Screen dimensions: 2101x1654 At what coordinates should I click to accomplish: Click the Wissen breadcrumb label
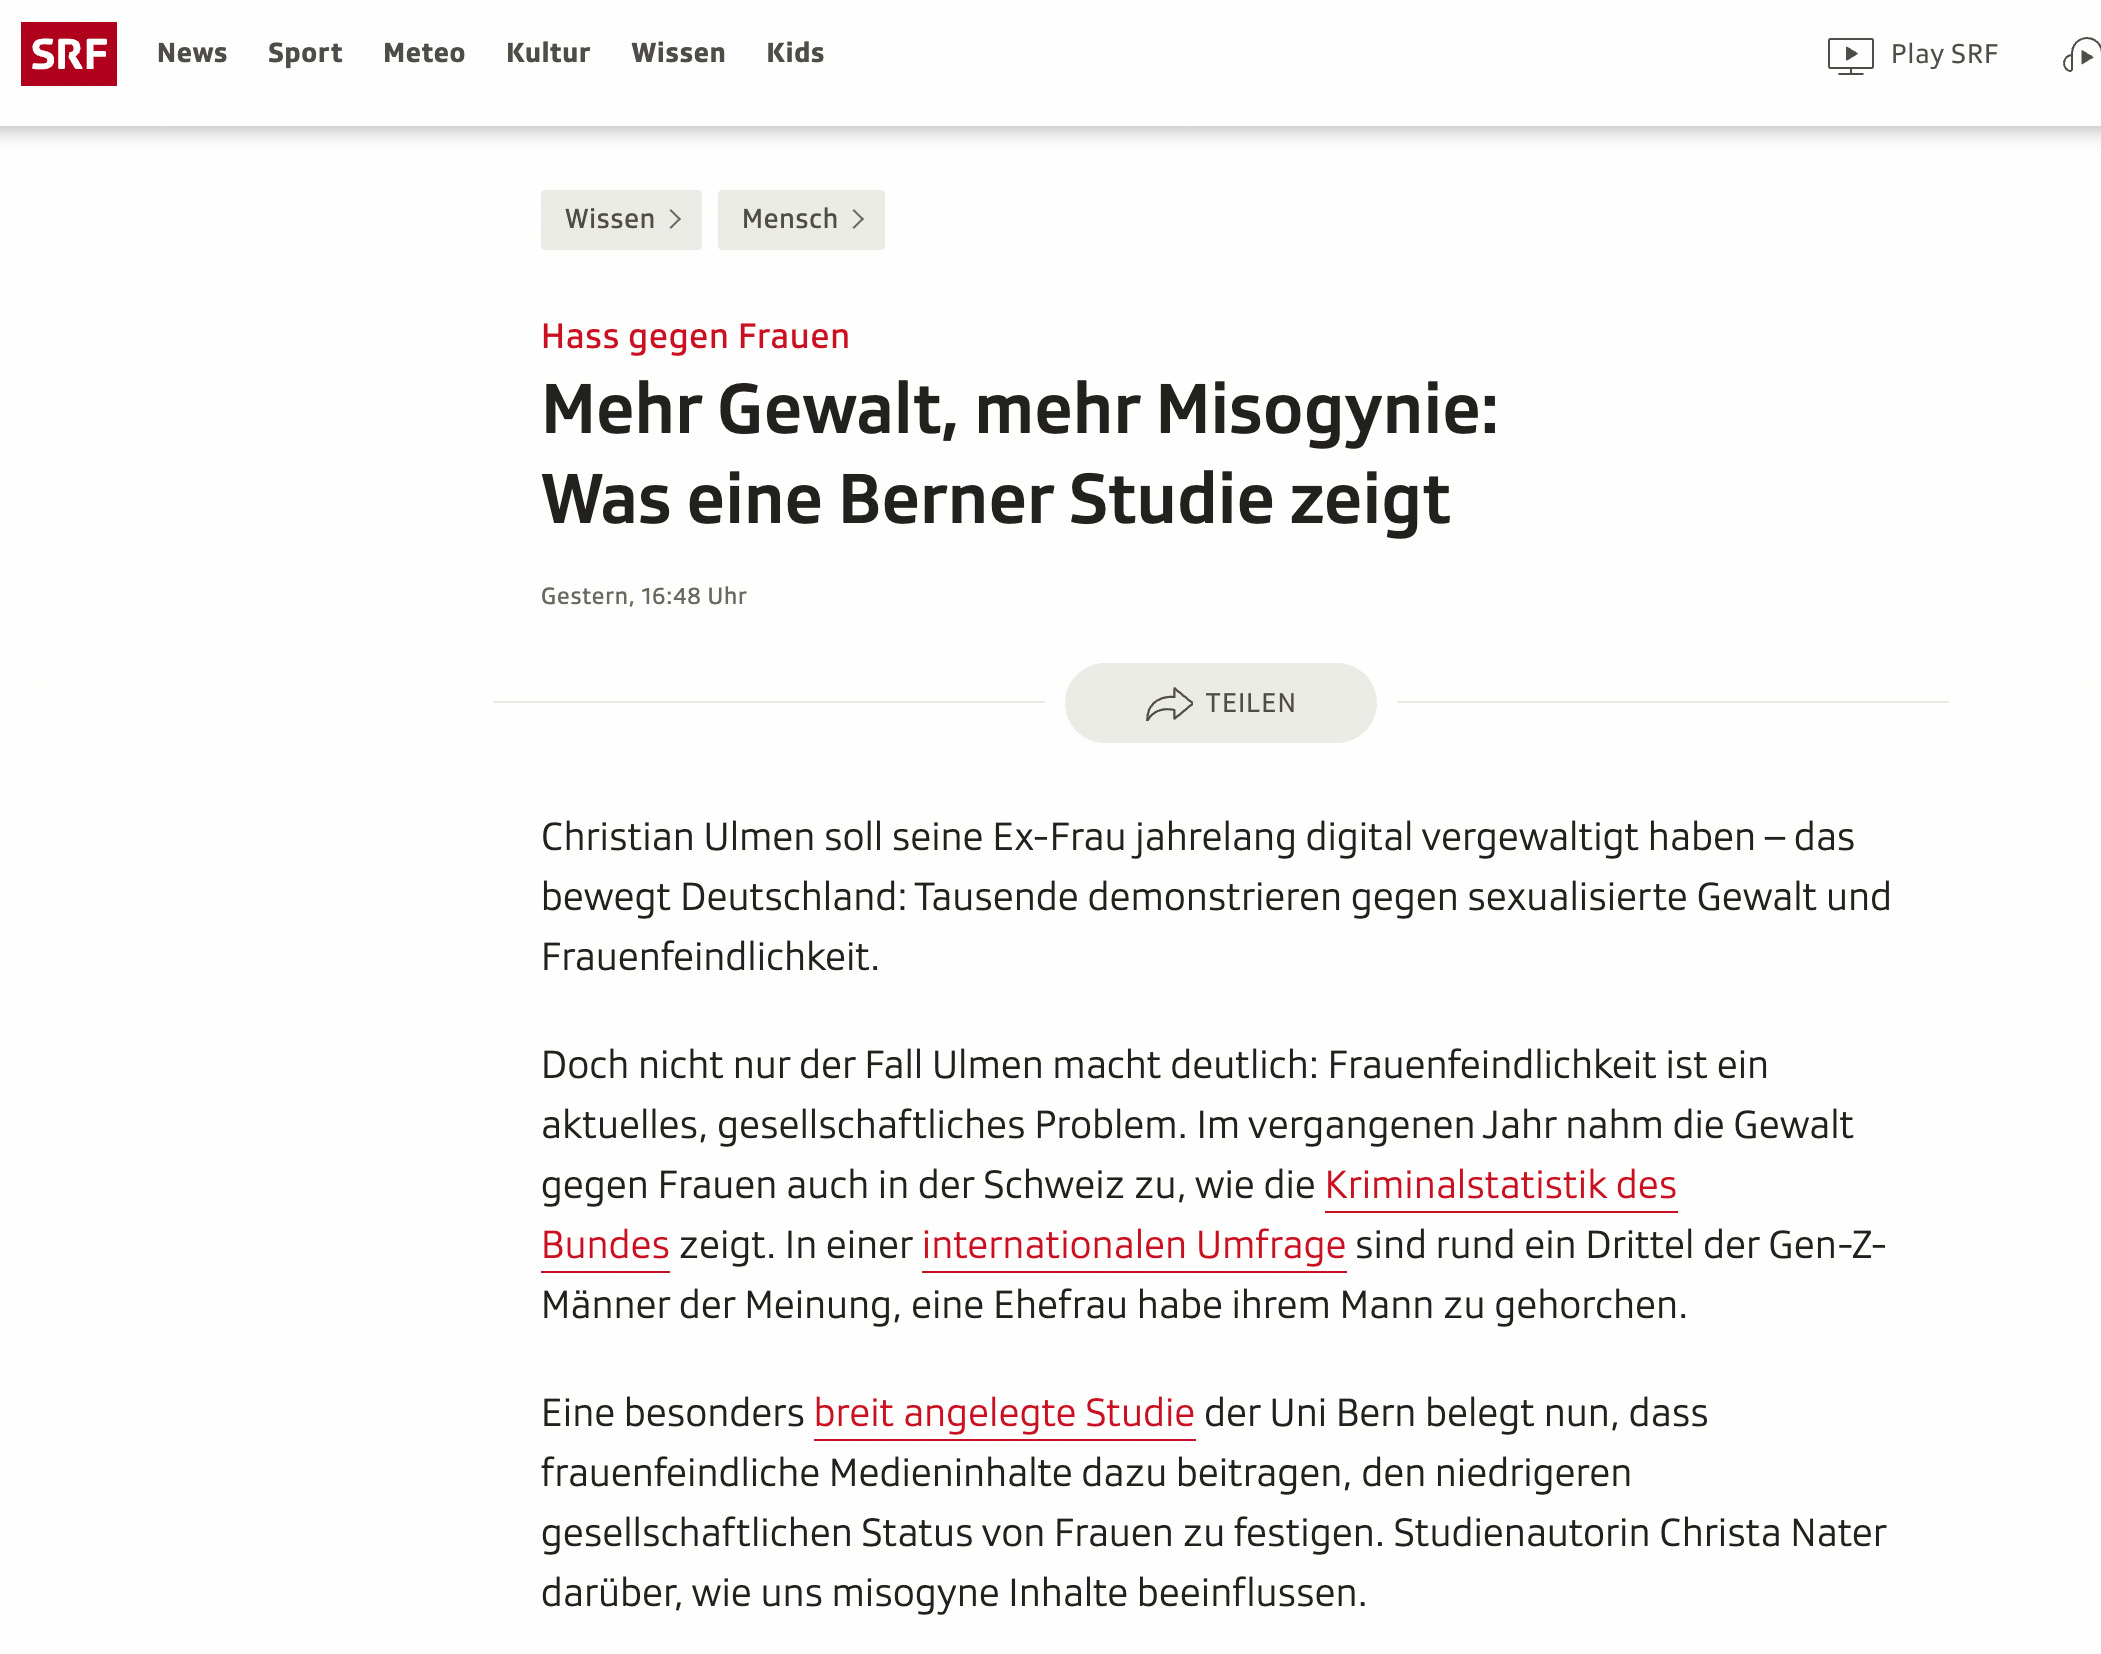pyautogui.click(x=611, y=219)
